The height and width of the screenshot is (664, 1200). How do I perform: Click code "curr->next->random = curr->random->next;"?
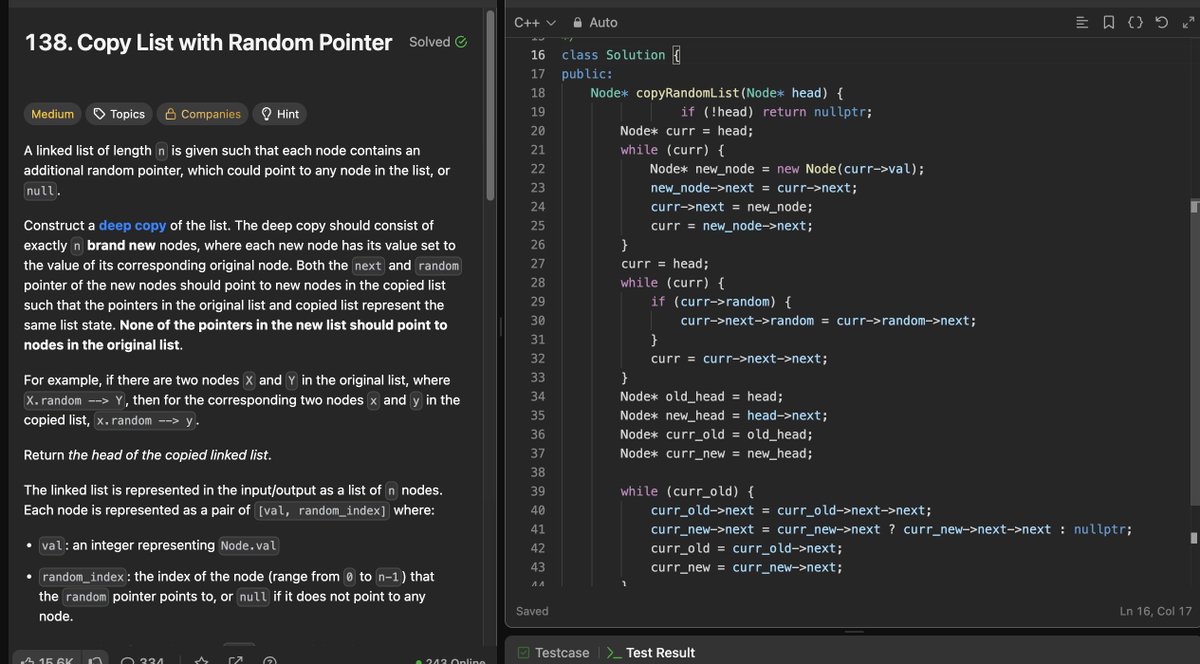click(828, 321)
